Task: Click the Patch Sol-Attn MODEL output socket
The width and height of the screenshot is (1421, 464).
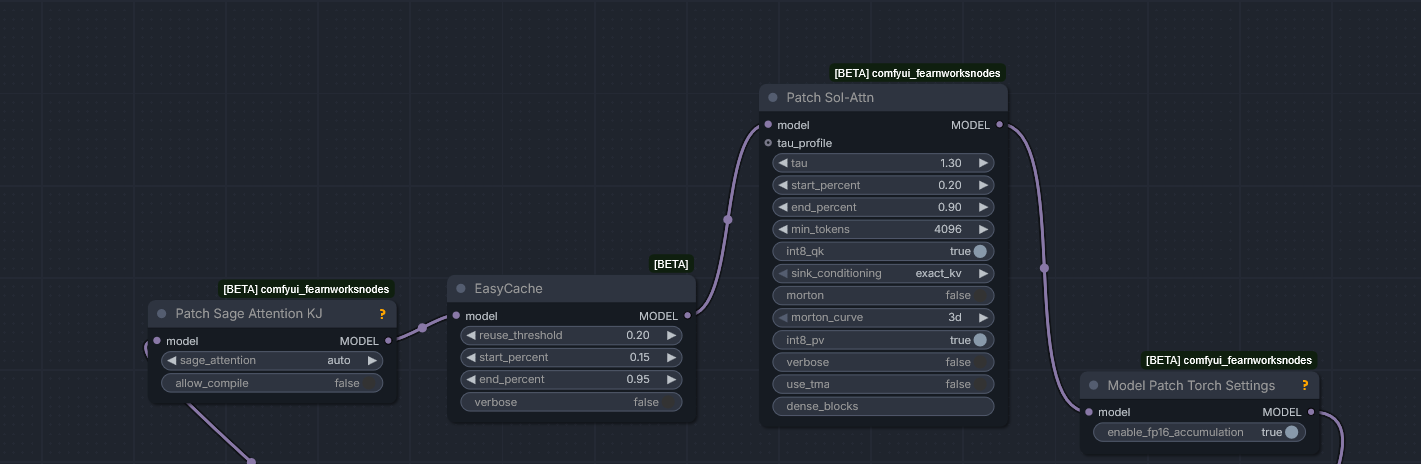Action: coord(999,125)
